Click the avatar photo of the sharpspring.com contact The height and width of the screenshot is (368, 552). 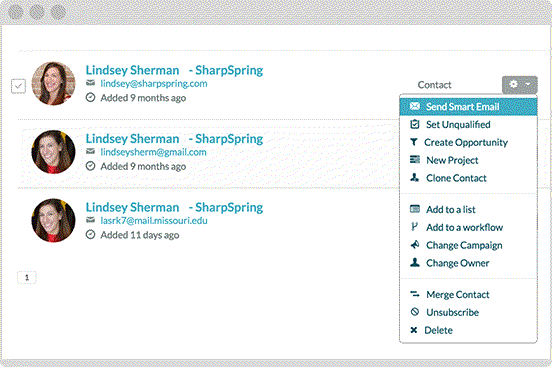click(54, 83)
